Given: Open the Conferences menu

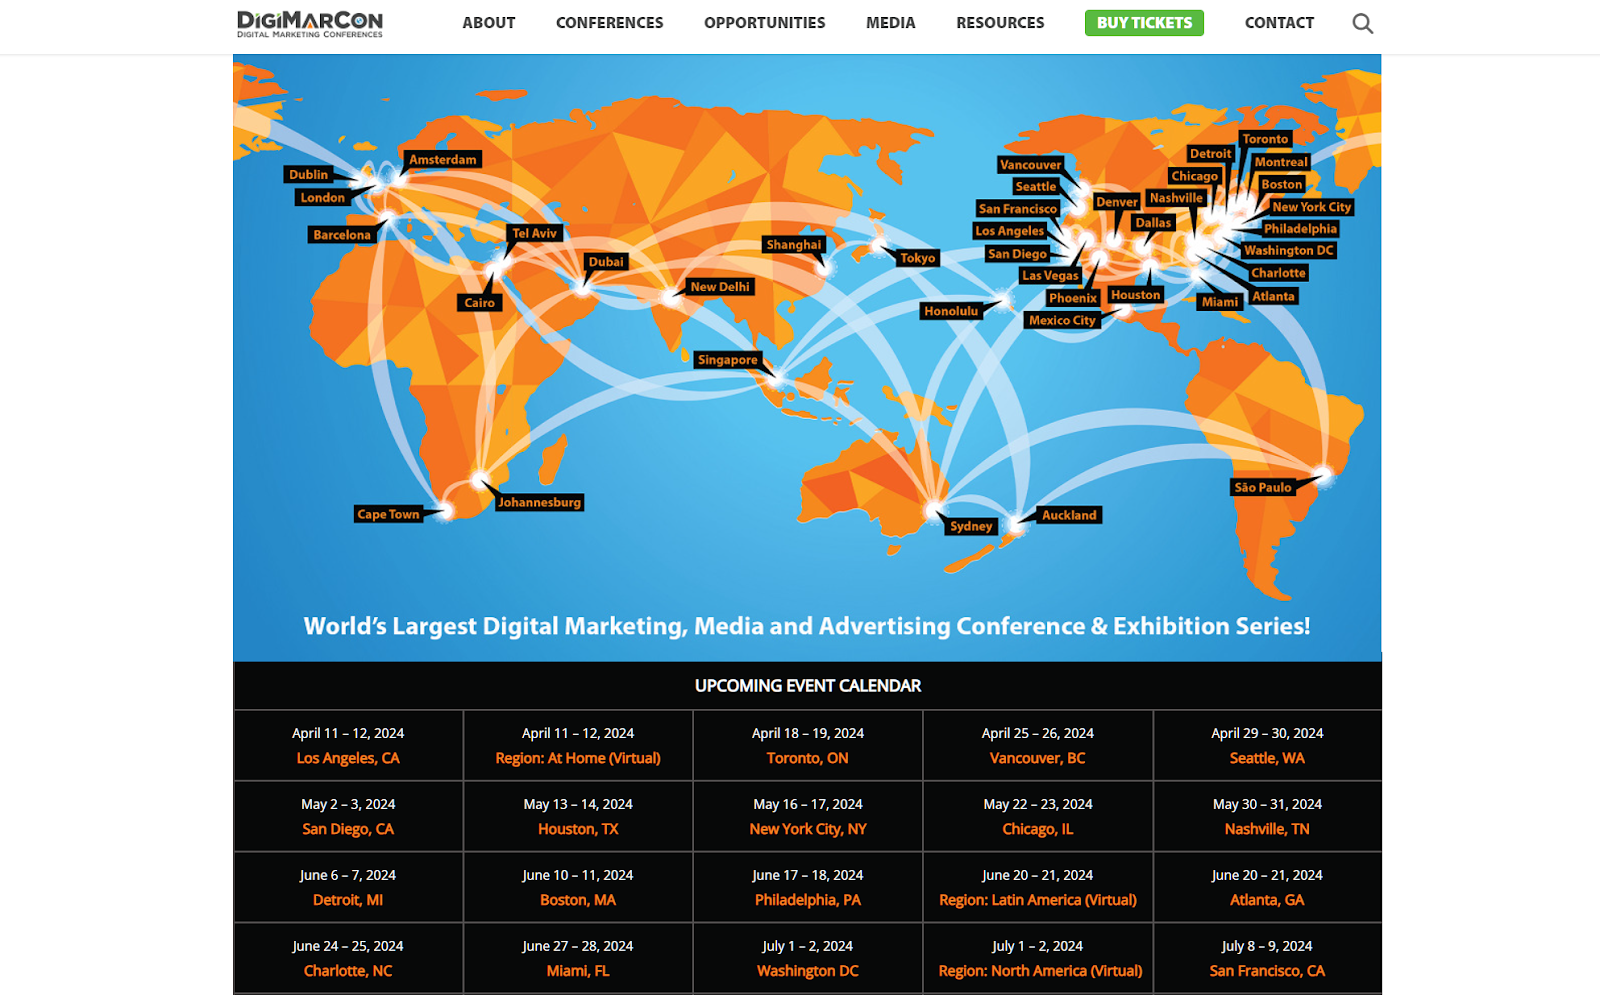Looking at the screenshot, I should click(609, 23).
